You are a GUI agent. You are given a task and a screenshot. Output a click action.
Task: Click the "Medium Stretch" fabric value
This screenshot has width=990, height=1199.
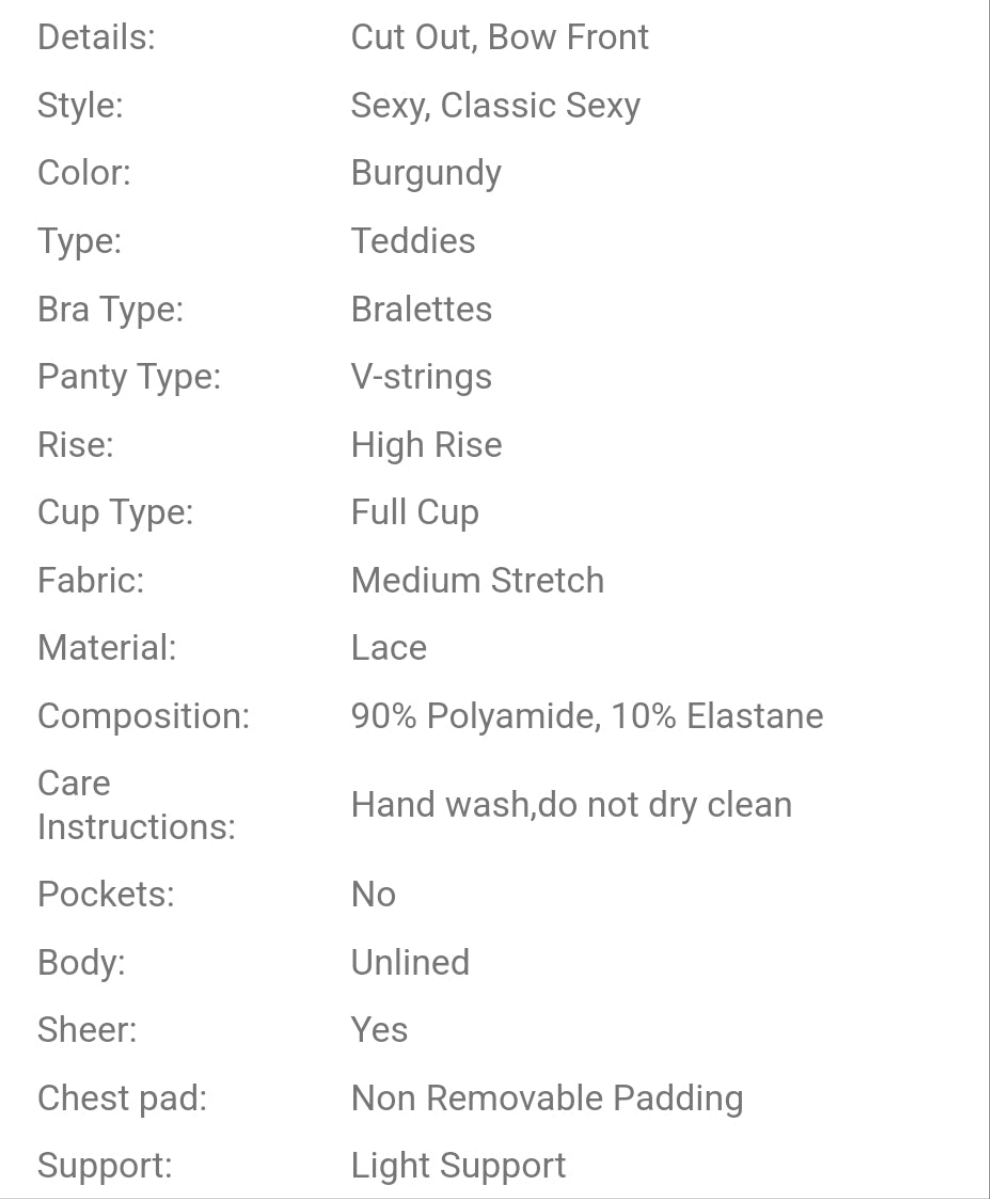(x=477, y=581)
